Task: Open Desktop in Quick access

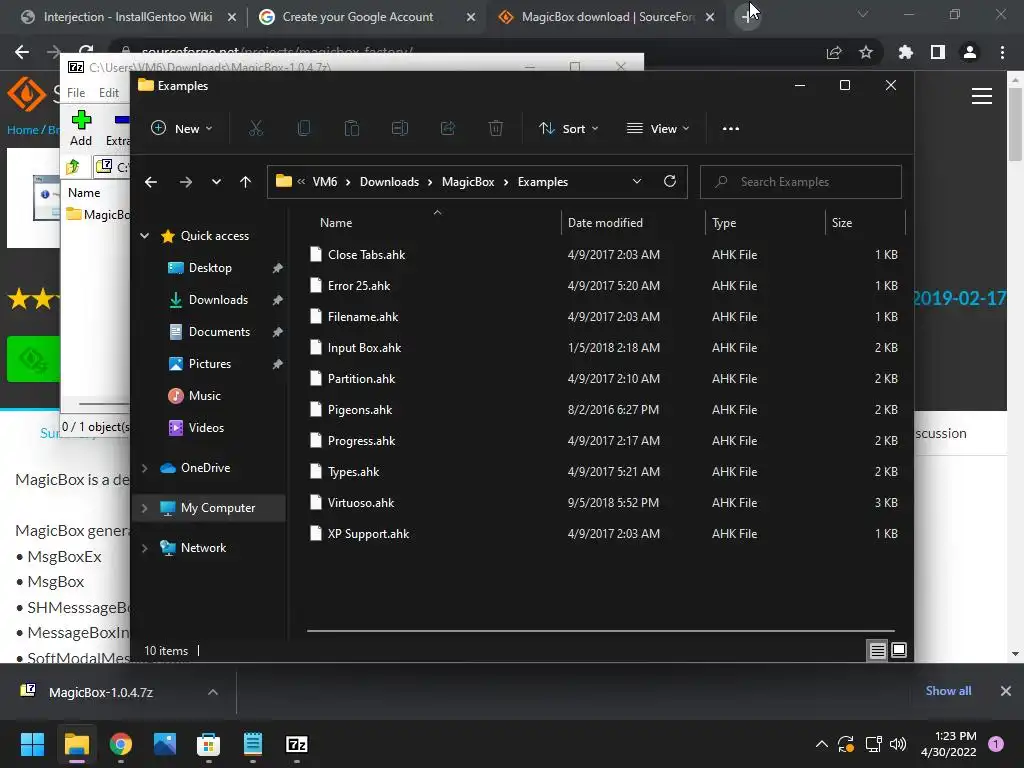Action: (210, 268)
